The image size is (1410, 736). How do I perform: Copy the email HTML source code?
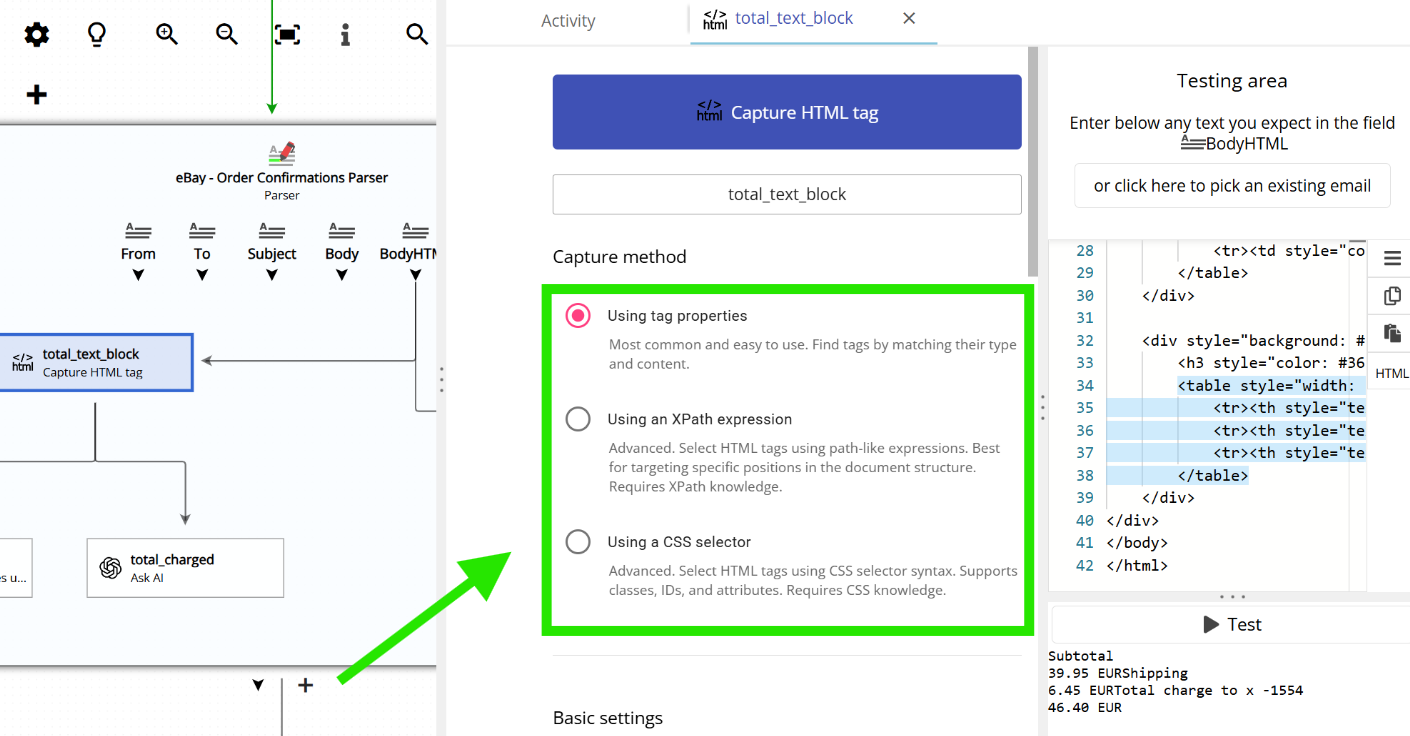click(x=1391, y=295)
